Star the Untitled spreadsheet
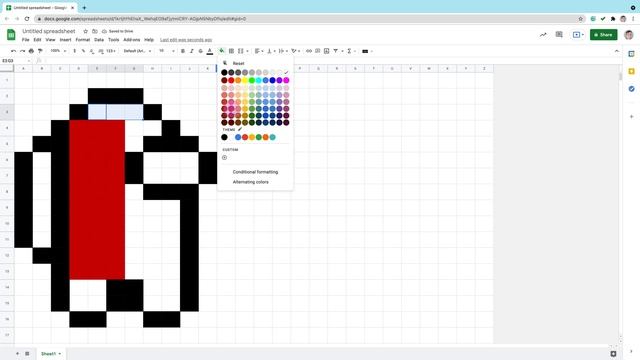This screenshot has width=640, height=360. [x=85, y=31]
